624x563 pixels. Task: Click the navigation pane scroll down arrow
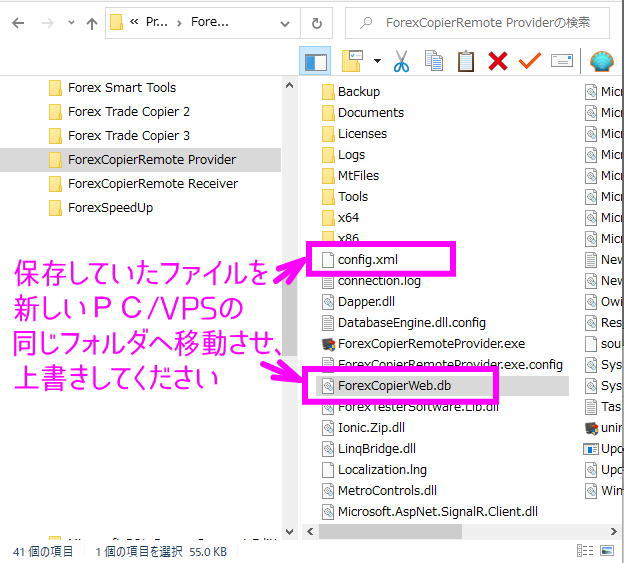(x=290, y=532)
